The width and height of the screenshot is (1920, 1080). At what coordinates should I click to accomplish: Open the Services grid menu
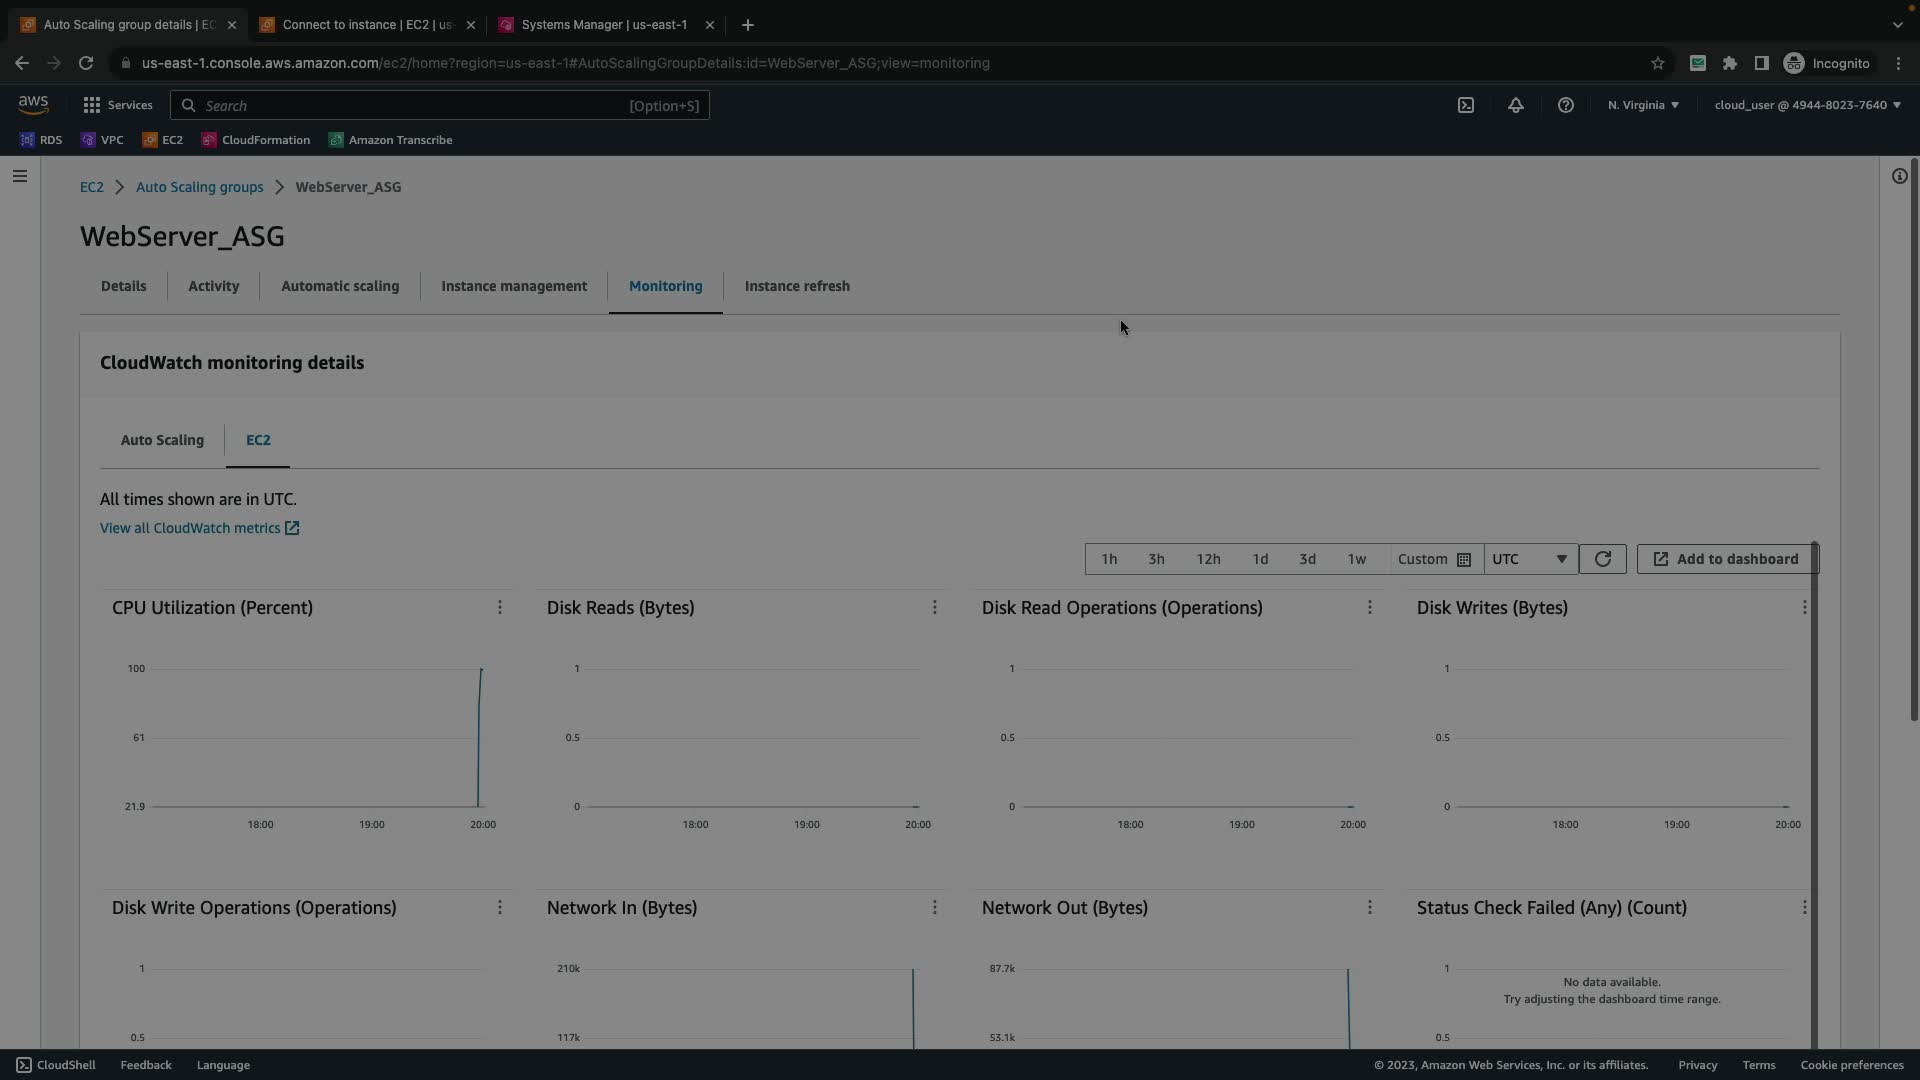coord(117,105)
